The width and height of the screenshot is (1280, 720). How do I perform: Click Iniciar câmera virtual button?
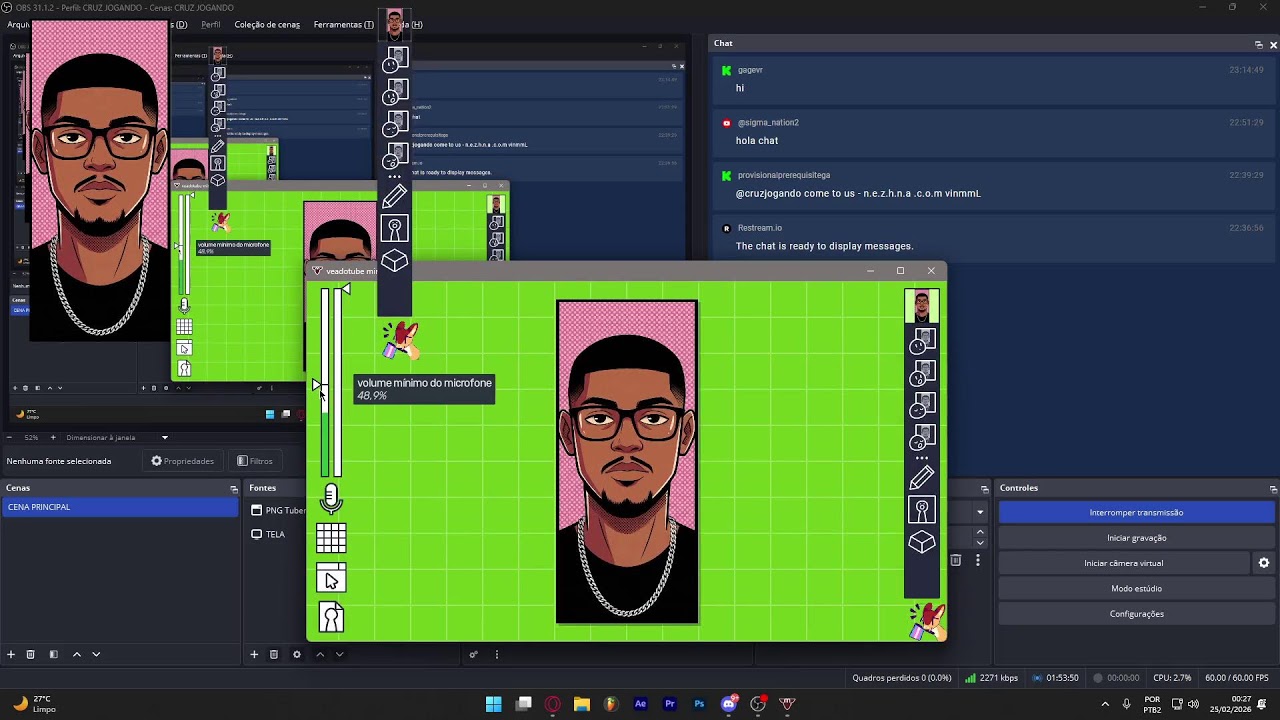tap(1123, 563)
